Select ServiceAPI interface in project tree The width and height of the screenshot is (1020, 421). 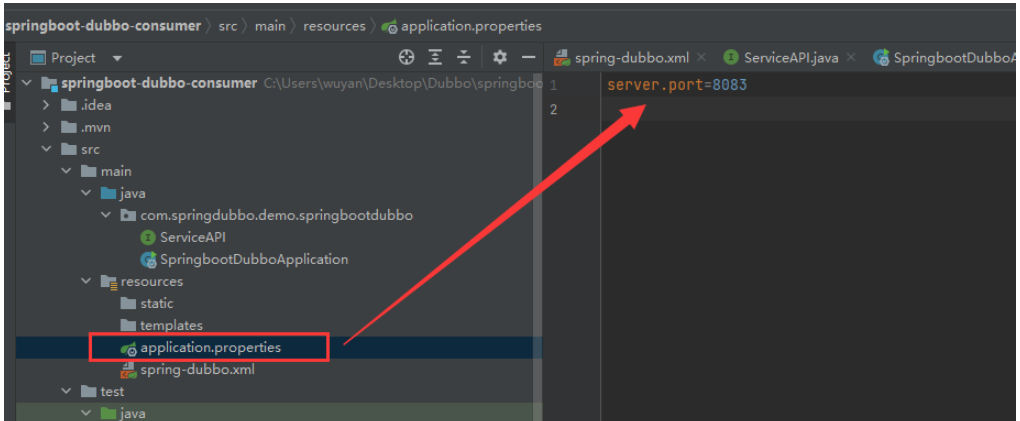point(183,238)
